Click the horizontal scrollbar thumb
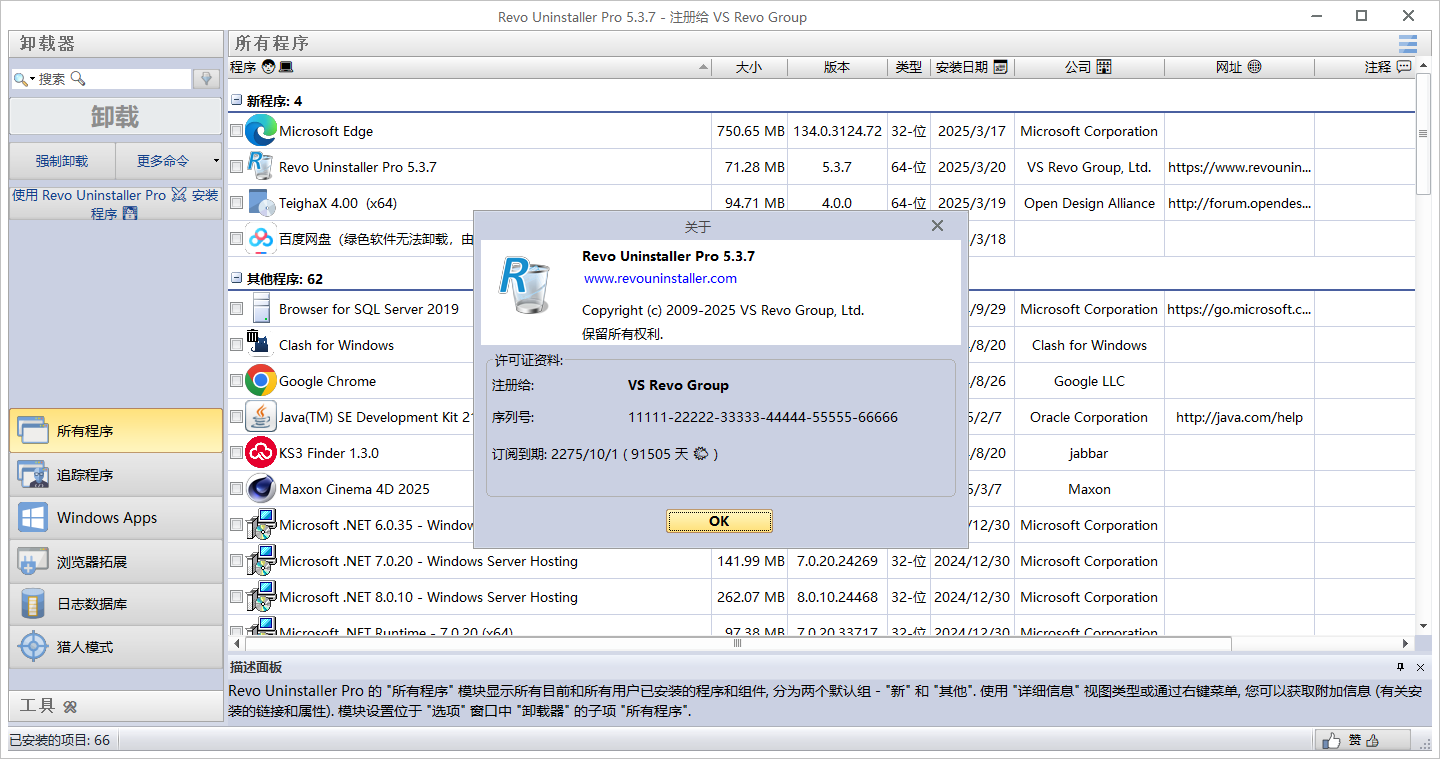 coord(738,643)
